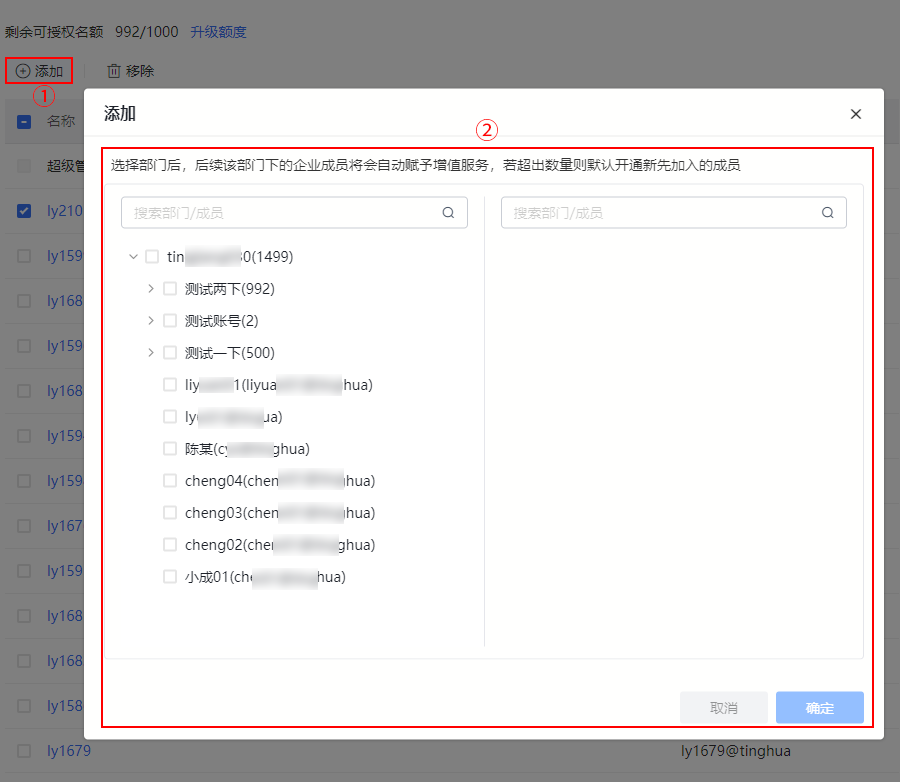Screen dimensions: 900x782
Task: Check the cheng02 member checkbox
Action: click(x=170, y=544)
